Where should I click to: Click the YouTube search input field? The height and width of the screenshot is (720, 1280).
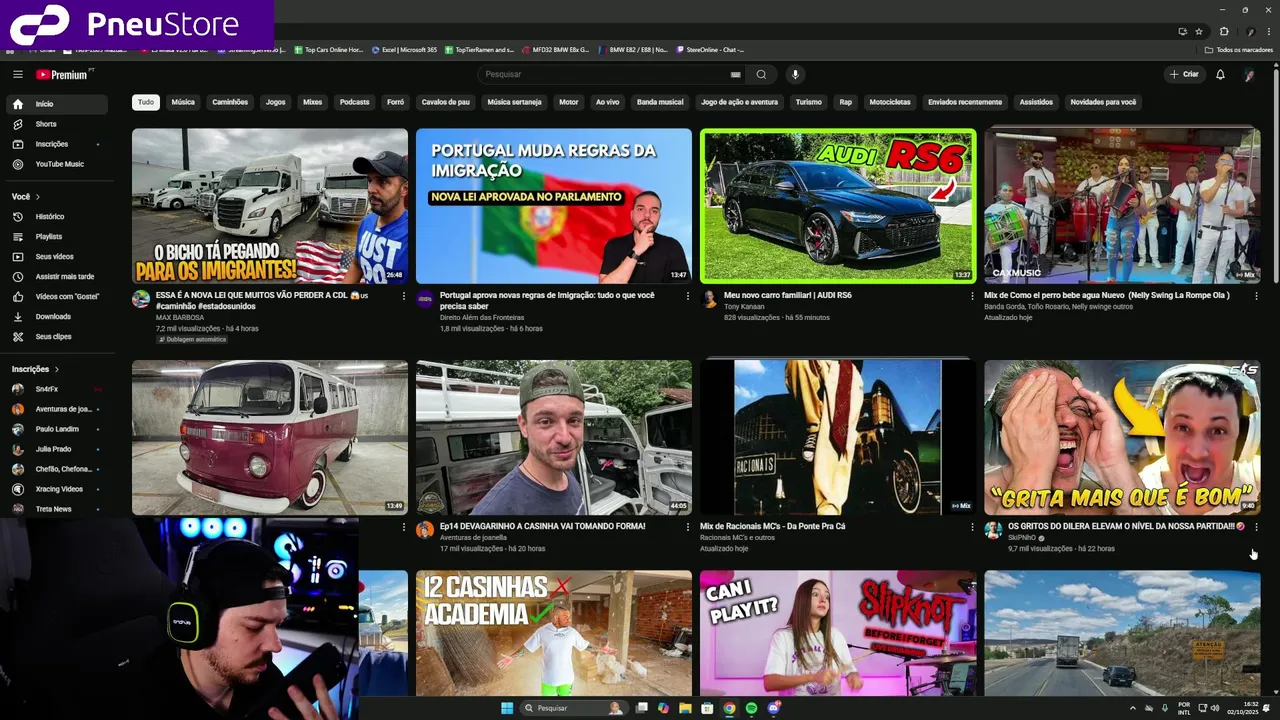click(605, 74)
